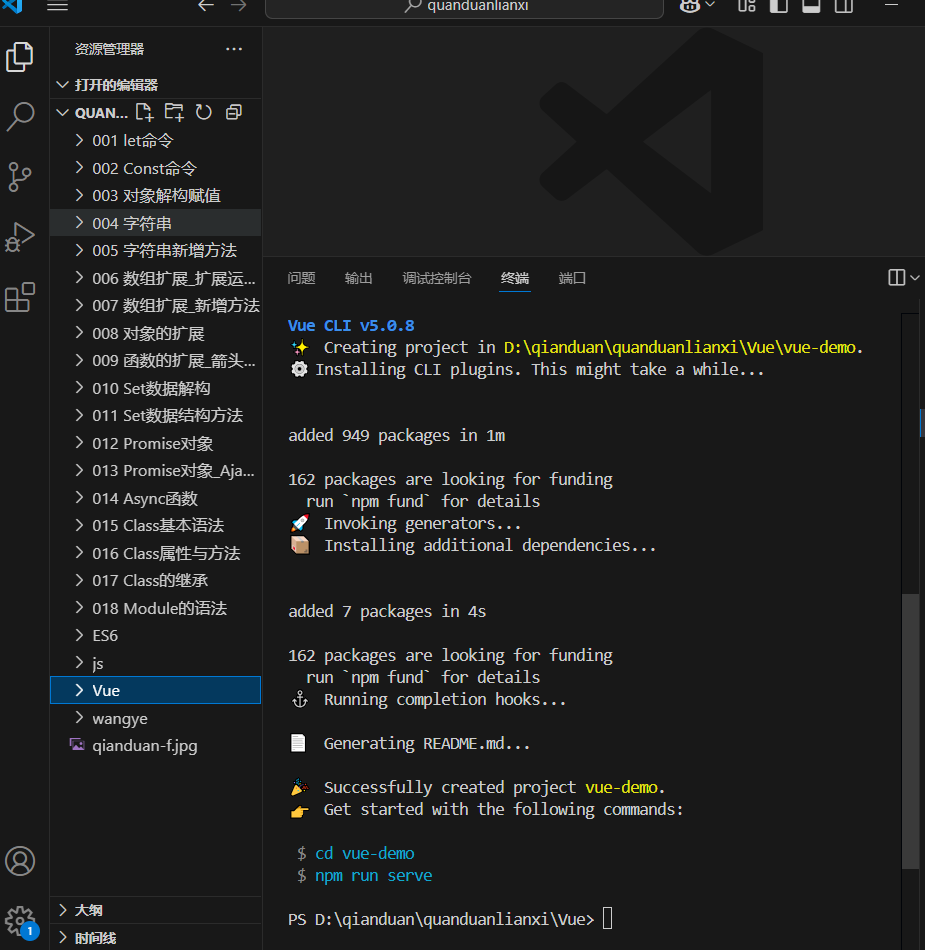Focus the terminal prompt at PS D:\qianduan\quanduanlianxi\Vue>
925x950 pixels.
coord(608,919)
